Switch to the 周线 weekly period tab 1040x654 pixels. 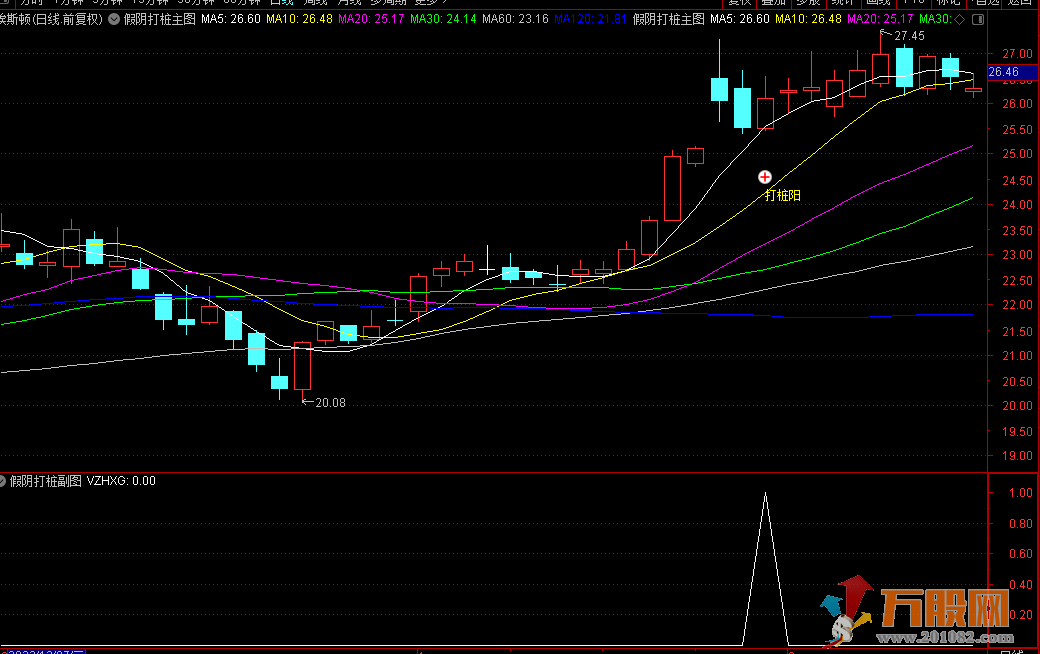[316, 2]
